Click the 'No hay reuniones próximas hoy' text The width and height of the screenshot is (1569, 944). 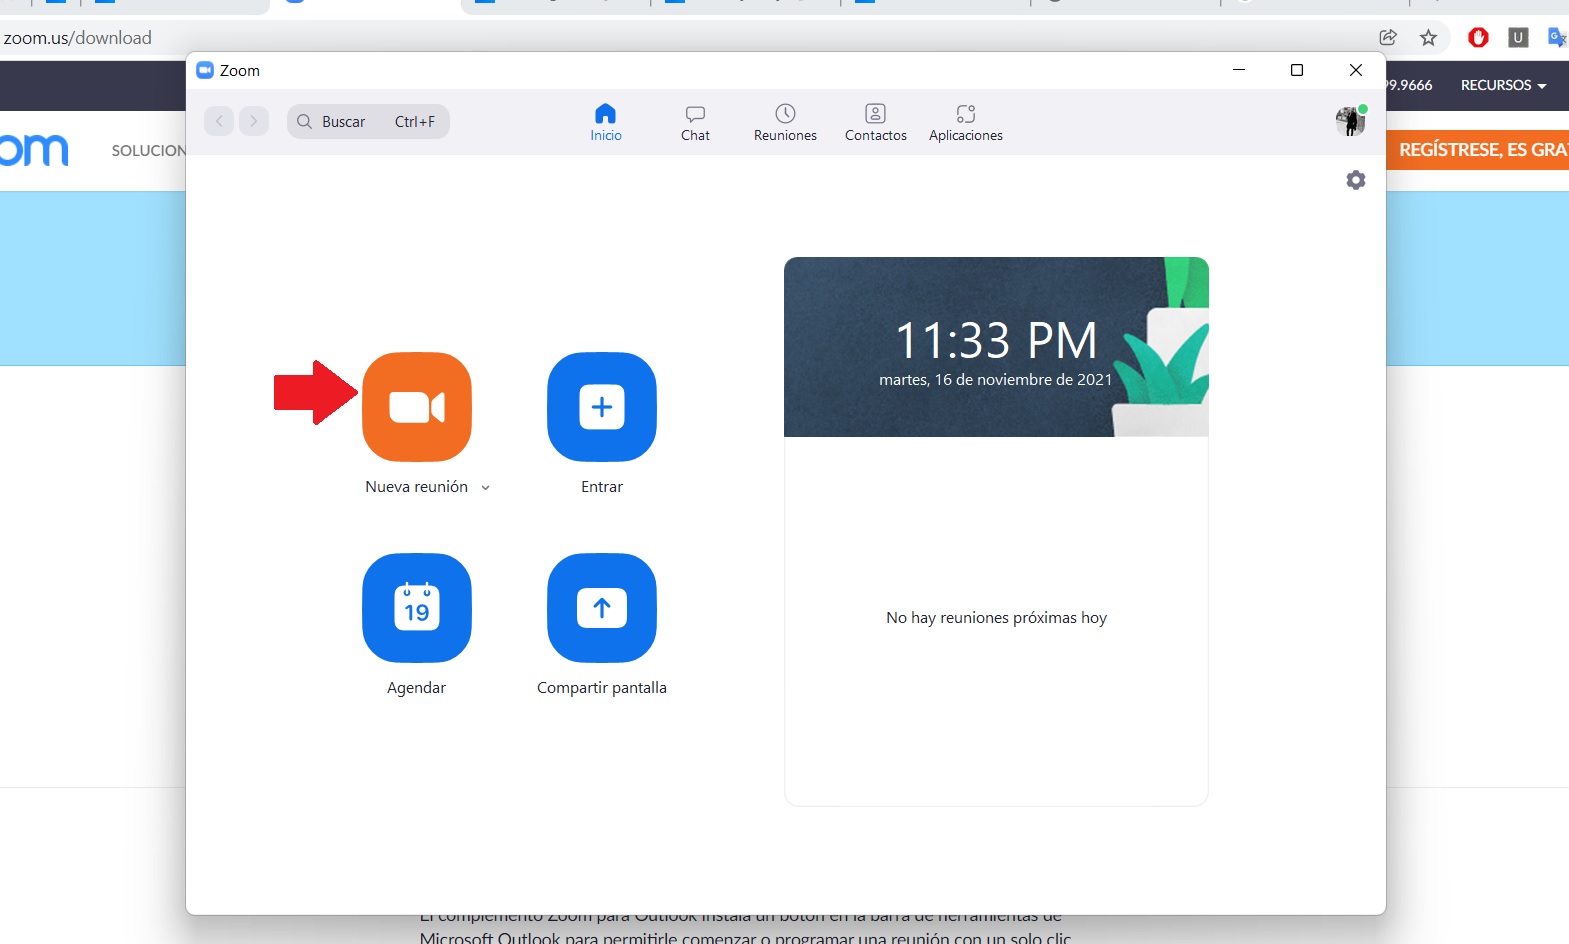pyautogui.click(x=996, y=618)
